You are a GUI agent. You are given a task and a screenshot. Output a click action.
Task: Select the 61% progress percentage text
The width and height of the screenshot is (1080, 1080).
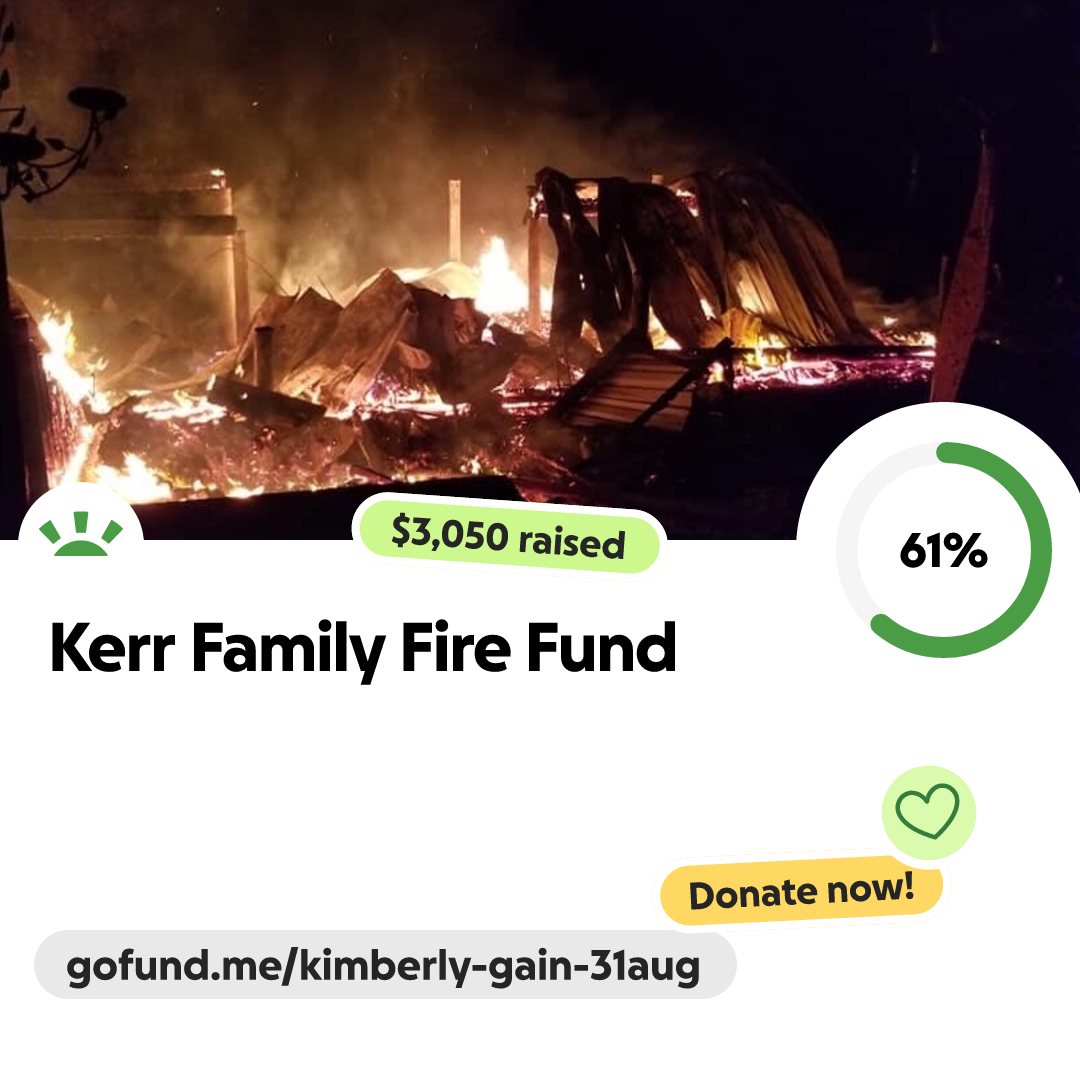tap(943, 550)
